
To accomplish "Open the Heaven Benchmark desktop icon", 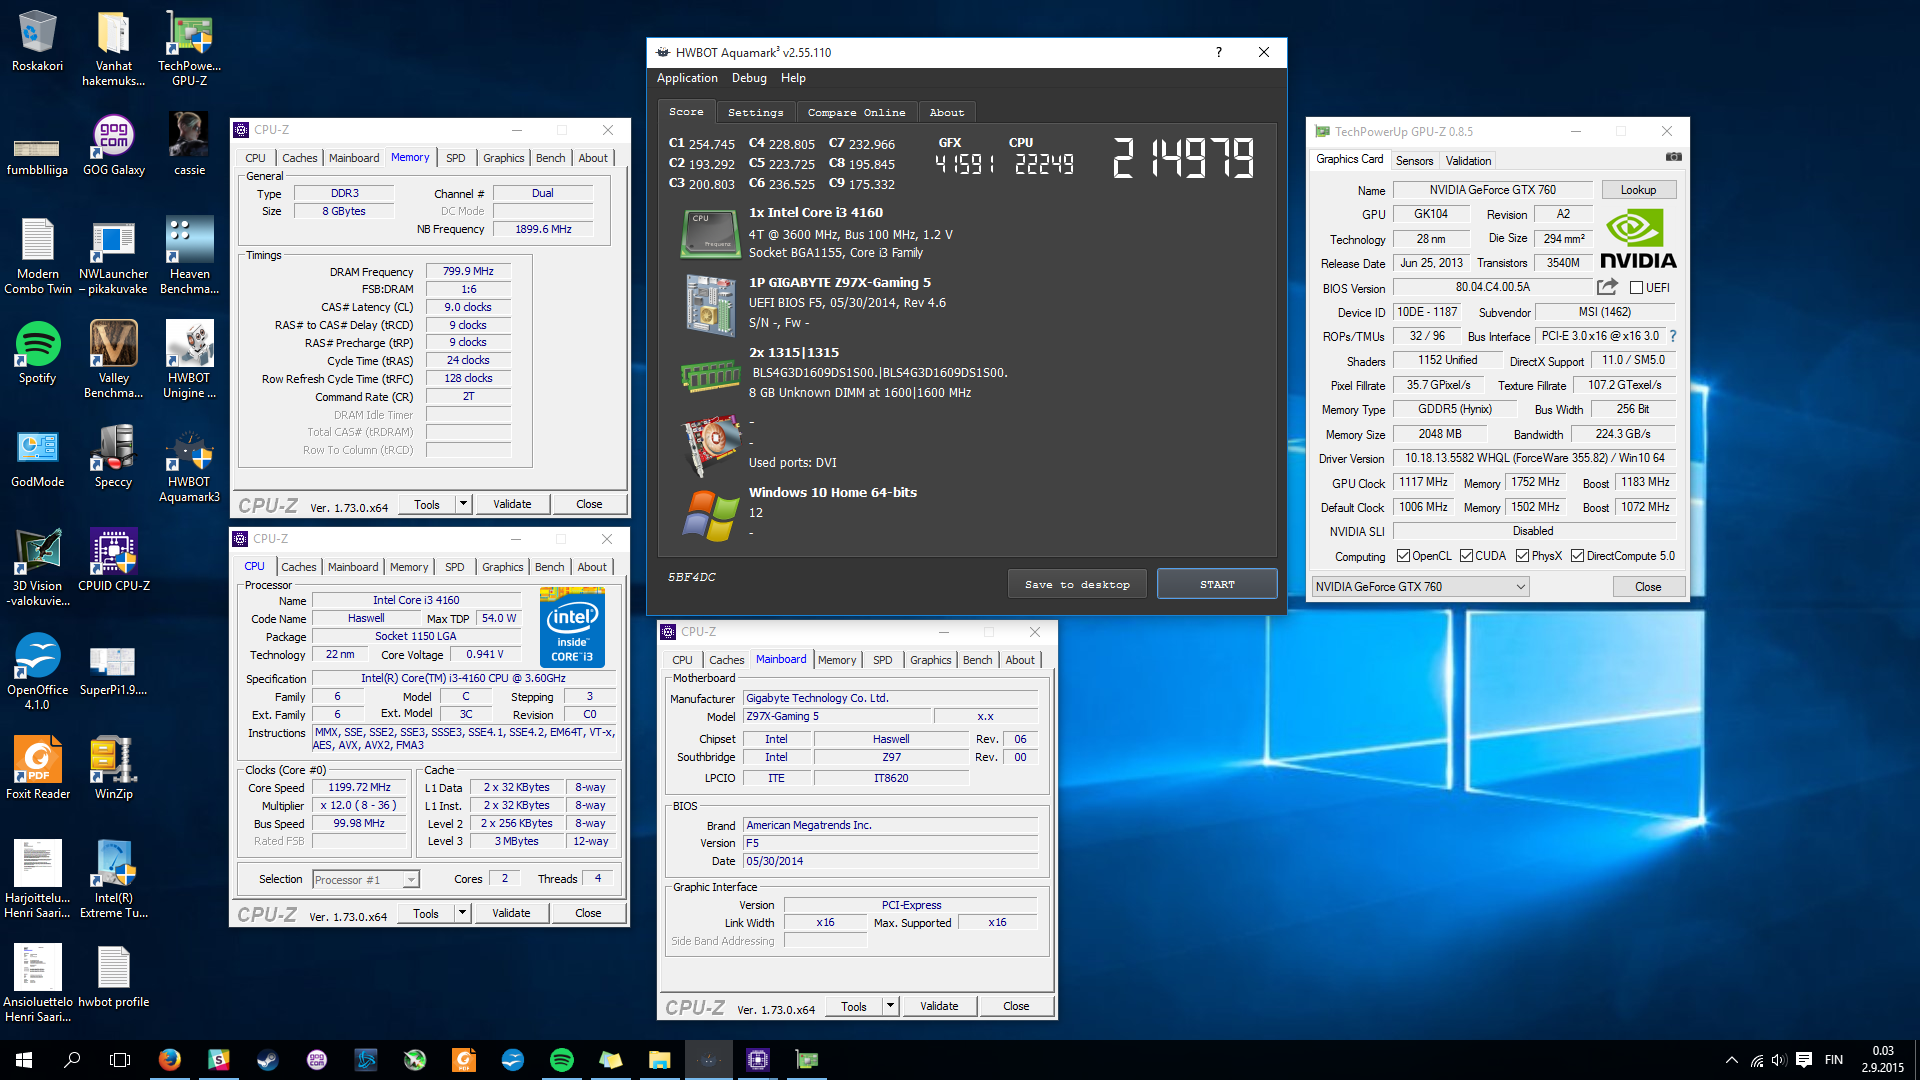I will (x=189, y=256).
